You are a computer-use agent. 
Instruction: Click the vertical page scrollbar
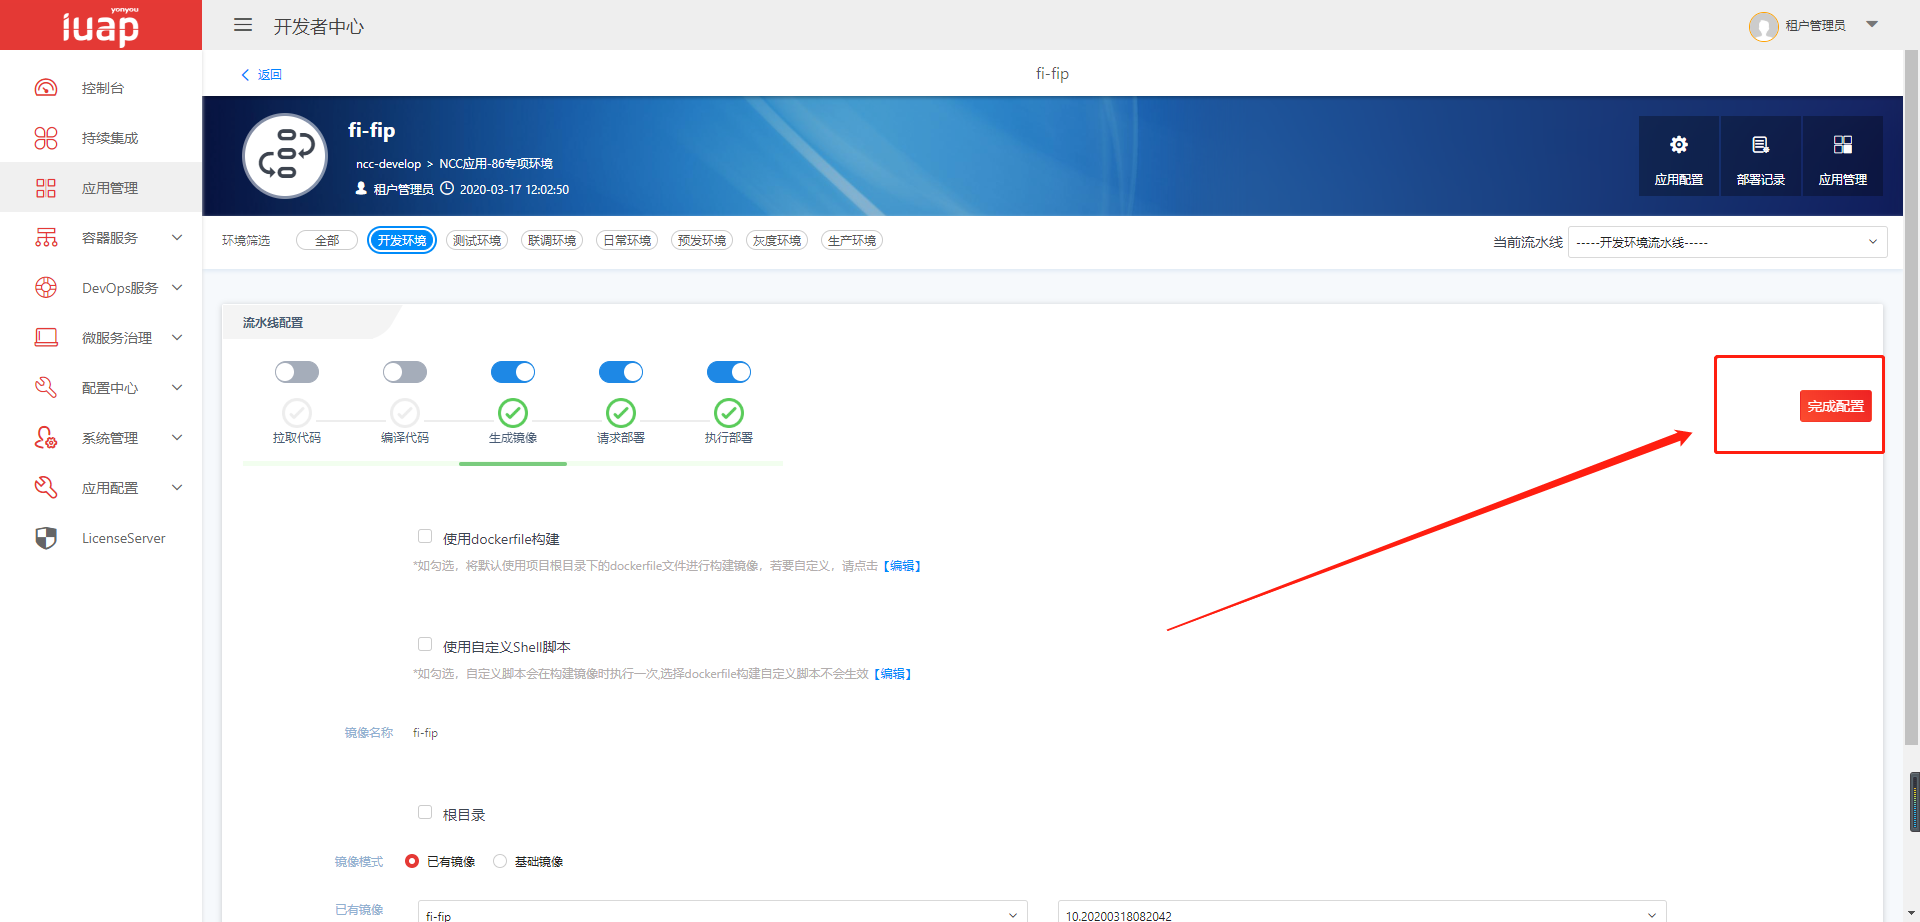click(x=1911, y=400)
